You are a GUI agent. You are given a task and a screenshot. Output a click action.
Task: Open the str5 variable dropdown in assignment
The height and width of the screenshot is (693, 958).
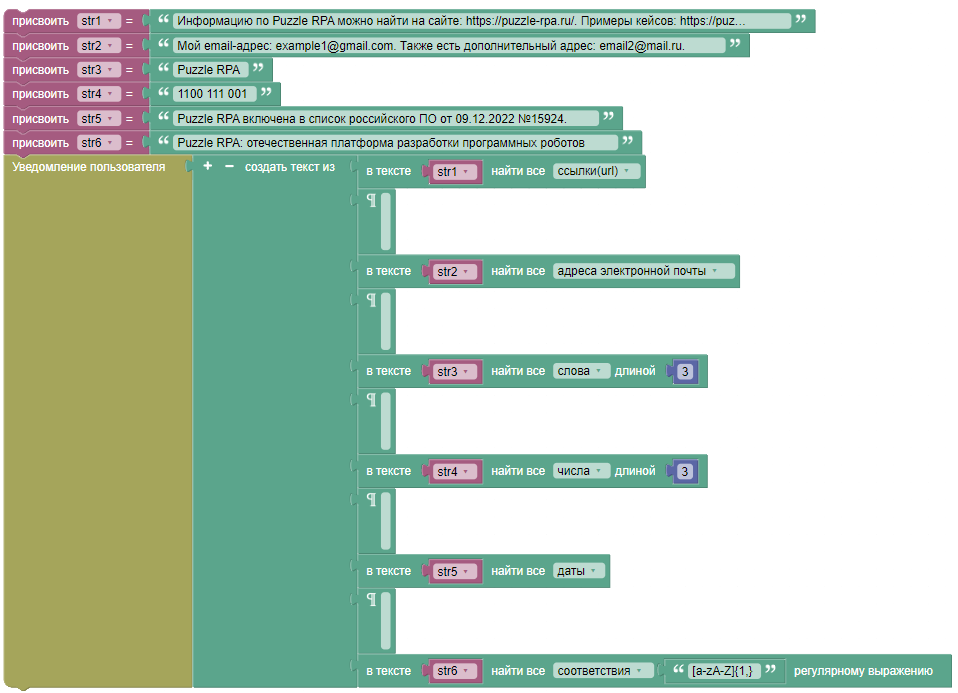(98, 118)
